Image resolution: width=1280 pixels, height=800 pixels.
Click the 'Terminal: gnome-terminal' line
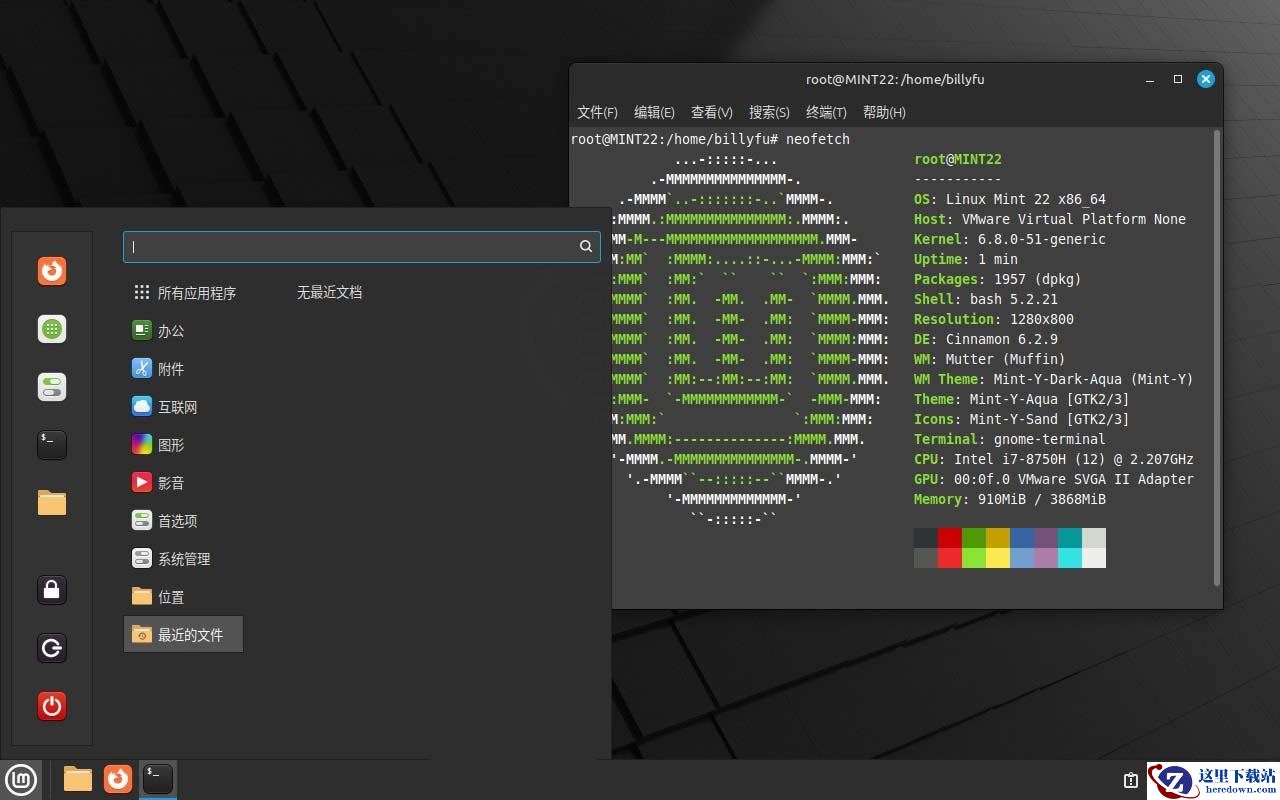(1010, 439)
